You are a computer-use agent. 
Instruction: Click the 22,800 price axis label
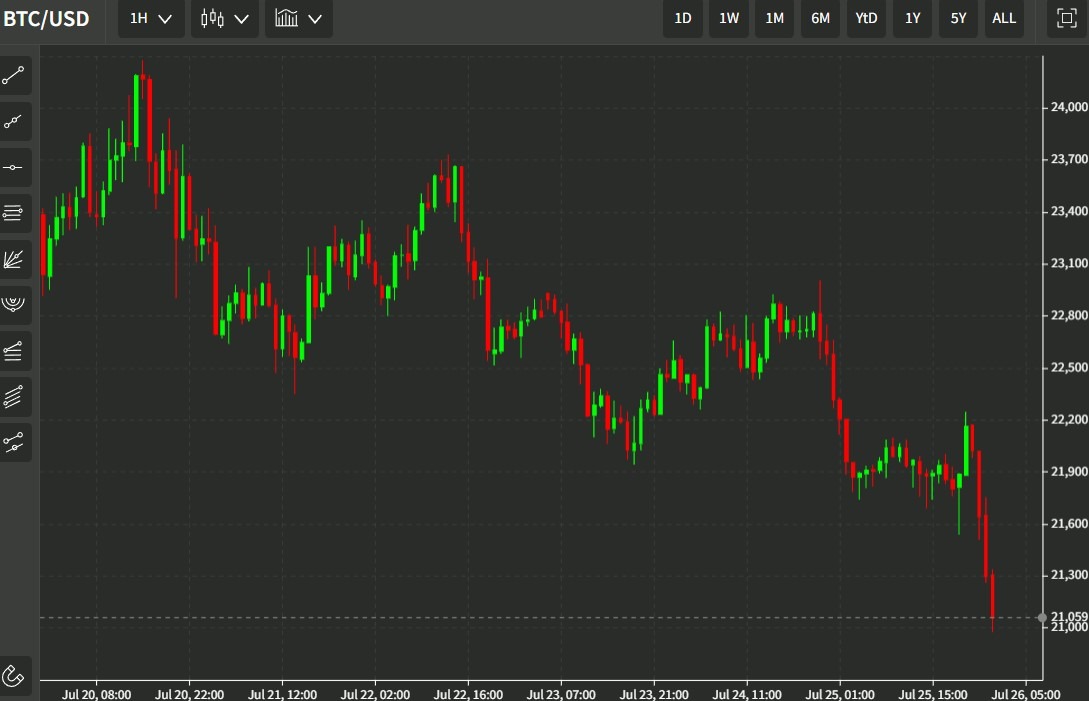[x=1069, y=315]
